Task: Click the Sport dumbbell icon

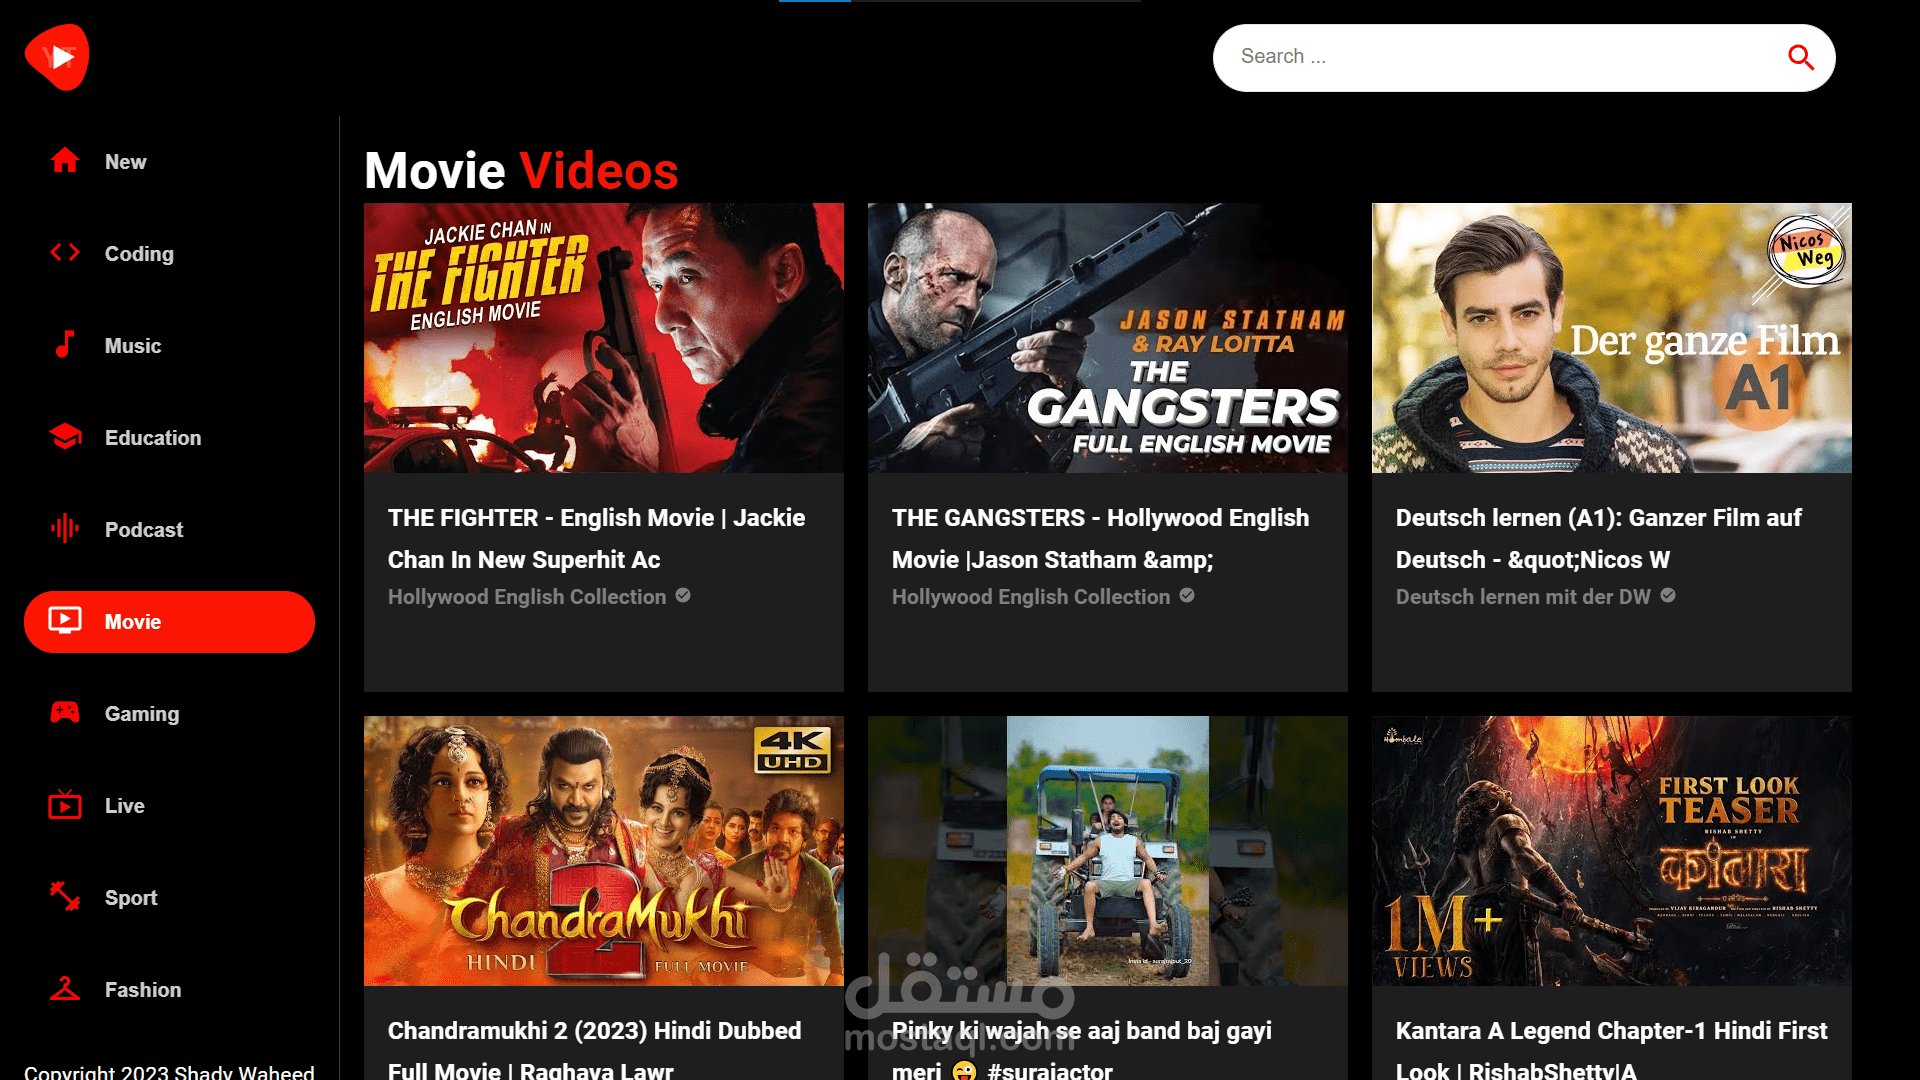Action: coord(65,896)
